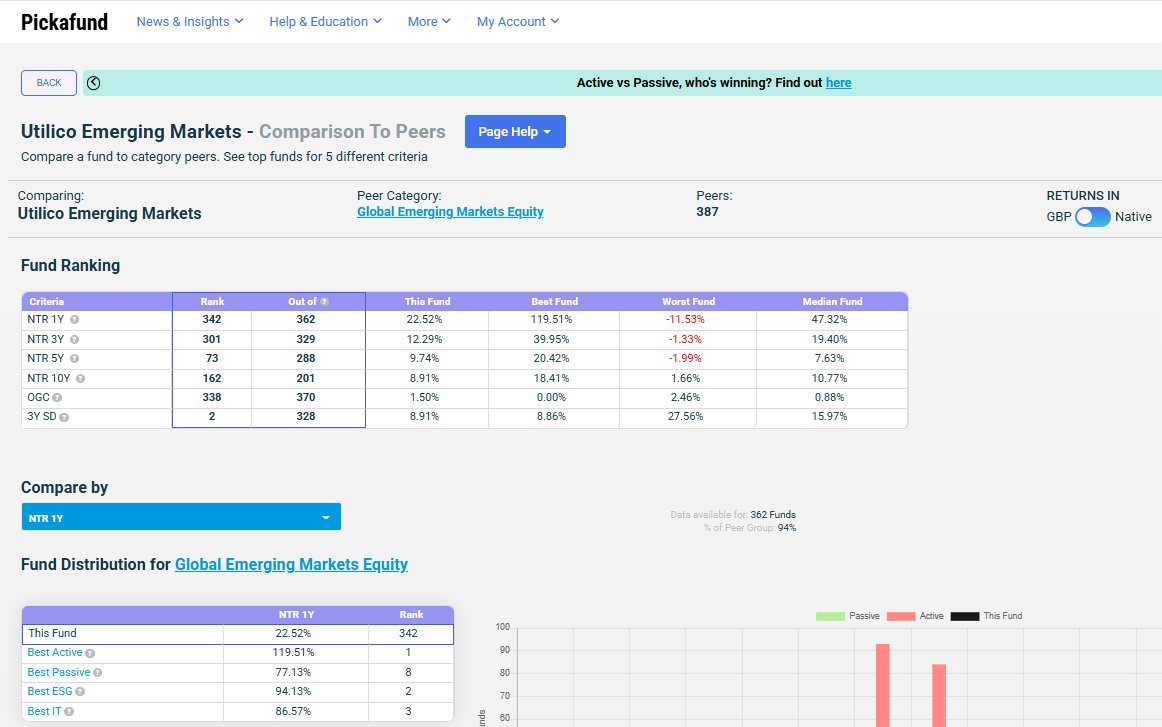Open the More menu
The width and height of the screenshot is (1162, 727).
click(x=429, y=21)
